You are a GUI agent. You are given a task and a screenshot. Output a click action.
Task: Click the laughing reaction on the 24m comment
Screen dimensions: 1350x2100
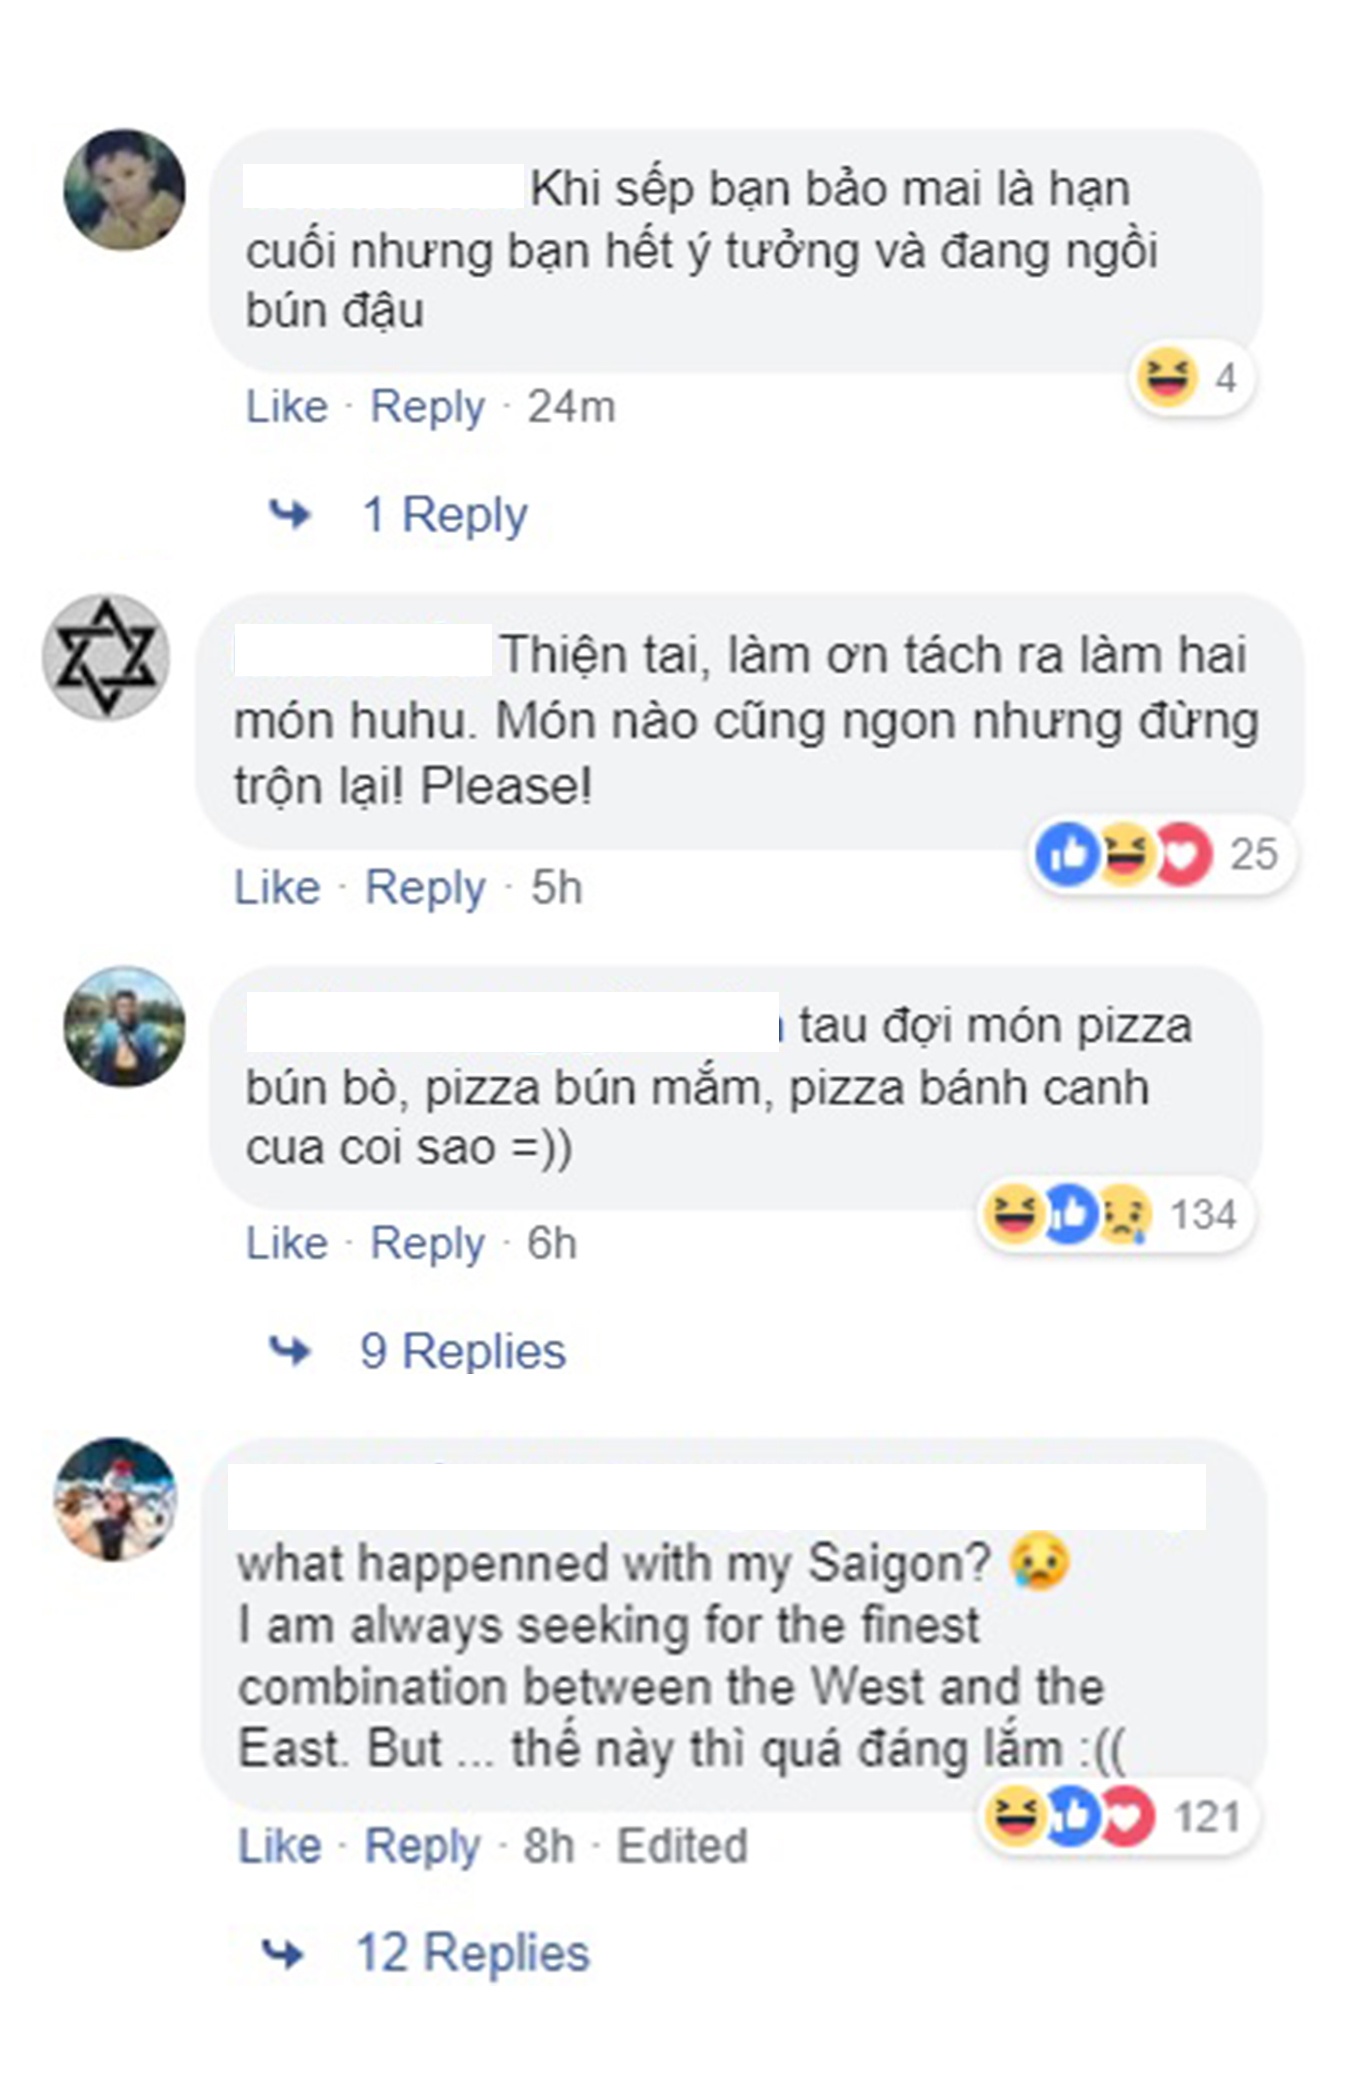[1167, 378]
